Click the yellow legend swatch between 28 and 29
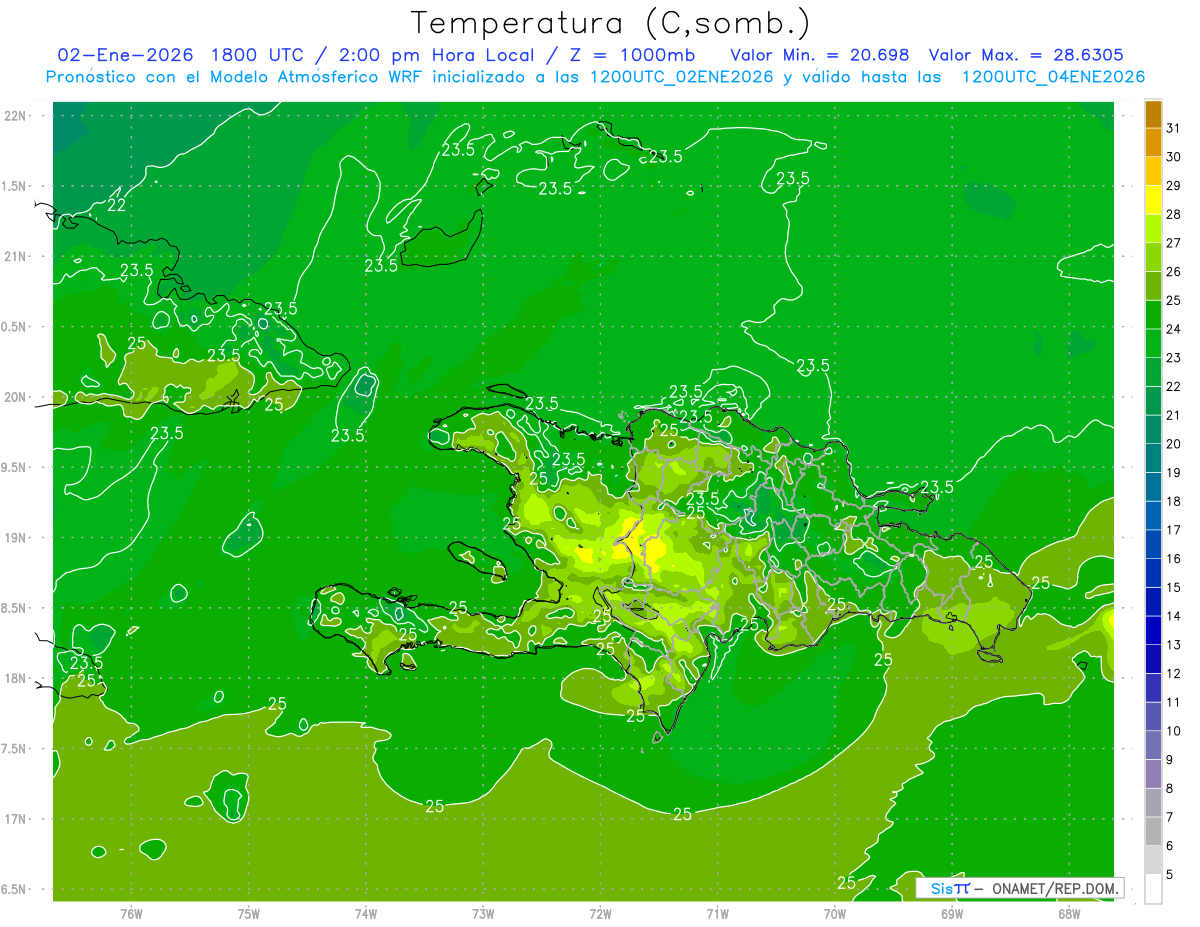The height and width of the screenshot is (927, 1200). click(x=1153, y=200)
